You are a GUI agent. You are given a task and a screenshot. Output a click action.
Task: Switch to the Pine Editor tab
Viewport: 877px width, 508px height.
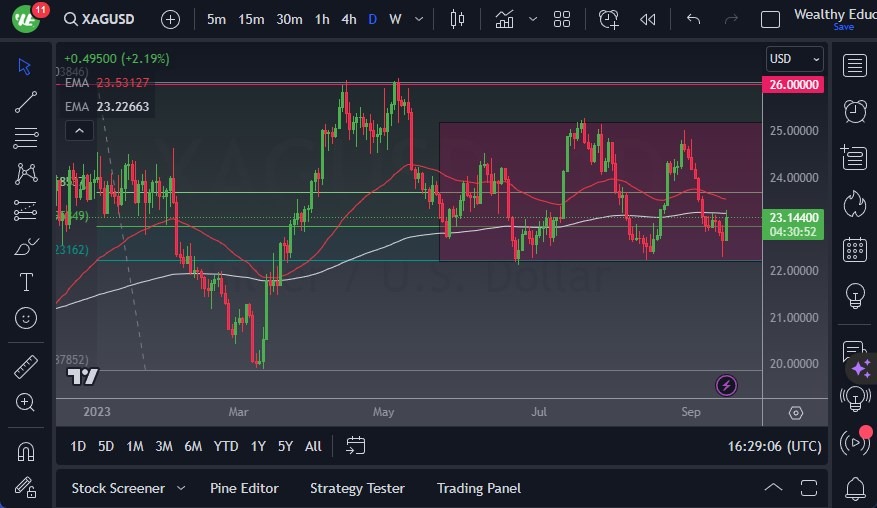pos(244,488)
